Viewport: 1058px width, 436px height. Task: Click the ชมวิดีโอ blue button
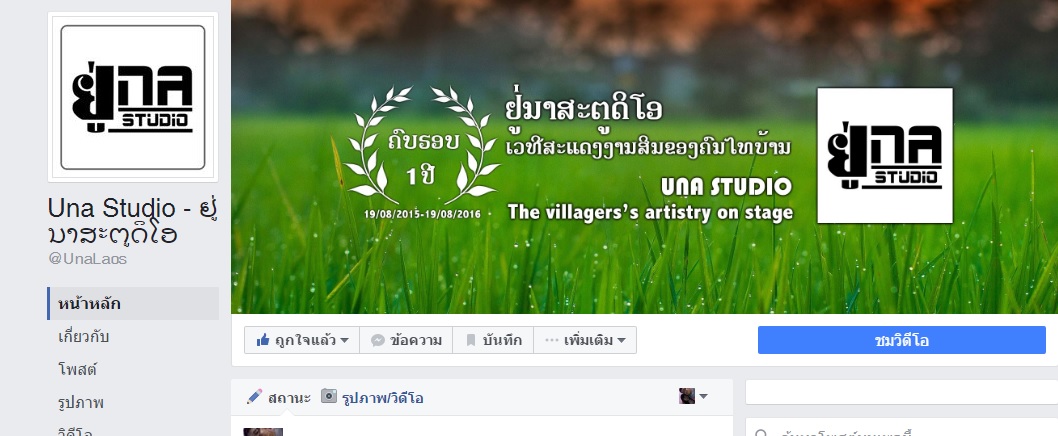click(x=901, y=340)
